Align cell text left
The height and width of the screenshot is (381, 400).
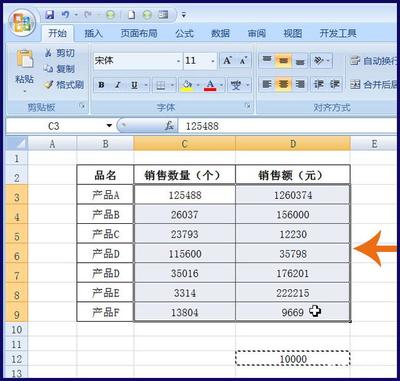267,85
